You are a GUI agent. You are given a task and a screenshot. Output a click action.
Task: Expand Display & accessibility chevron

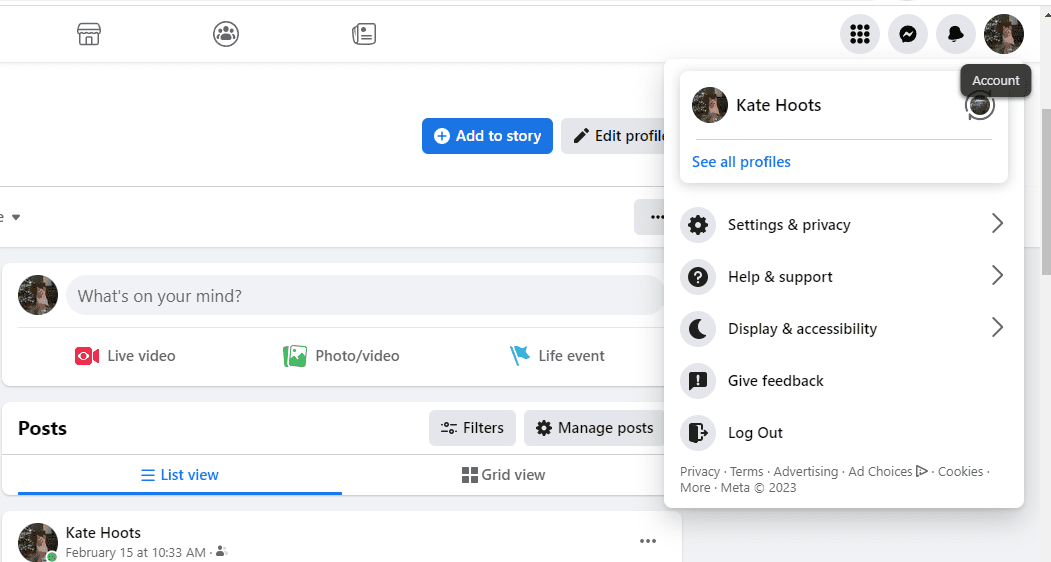997,327
